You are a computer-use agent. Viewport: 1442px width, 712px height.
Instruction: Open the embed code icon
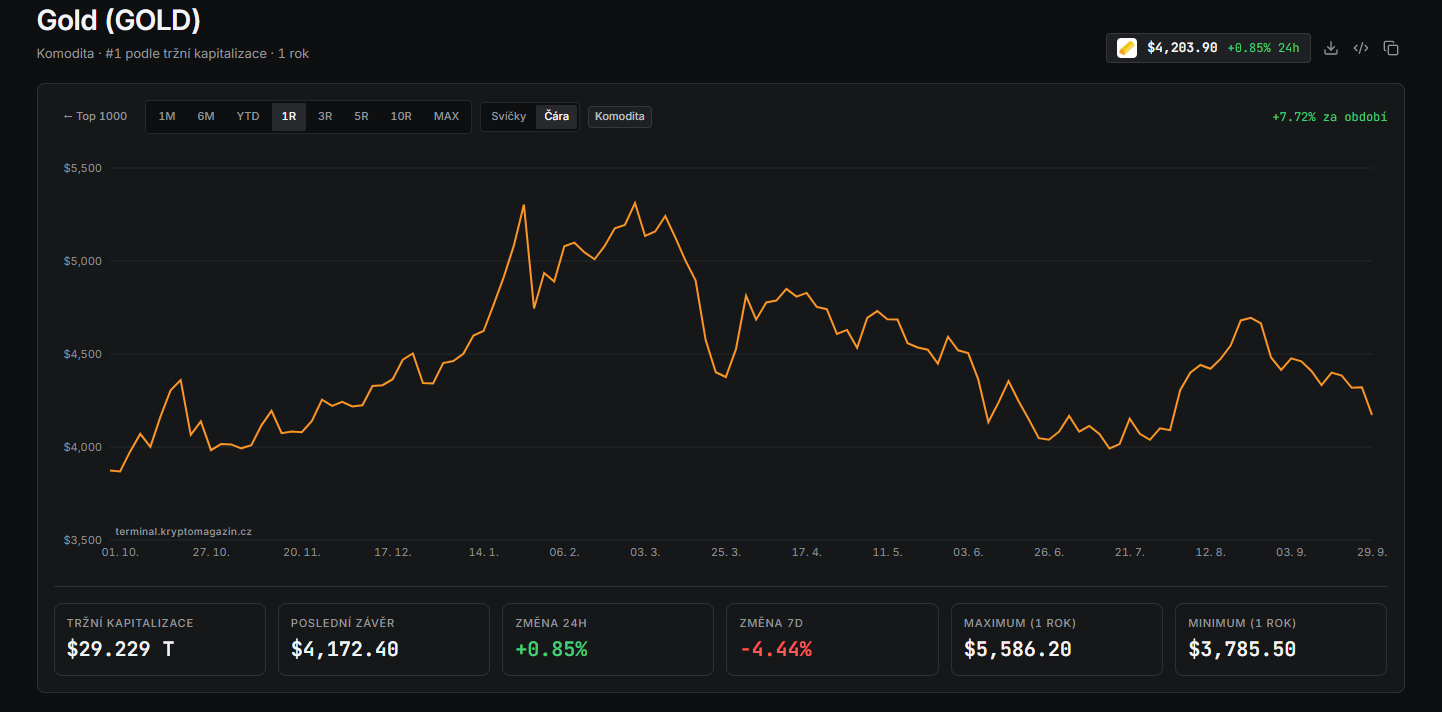pyautogui.click(x=1360, y=48)
